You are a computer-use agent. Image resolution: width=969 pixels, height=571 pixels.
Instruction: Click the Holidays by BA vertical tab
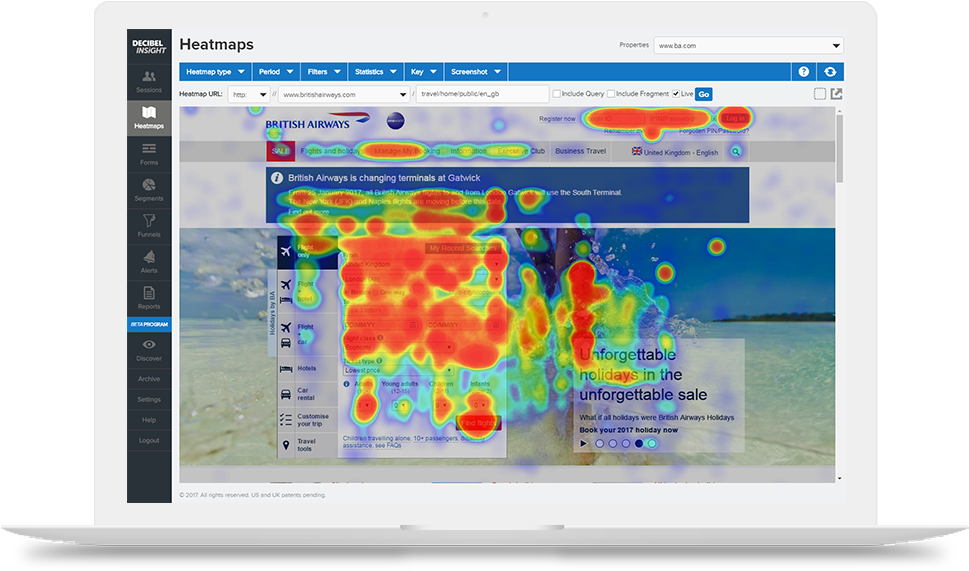272,313
